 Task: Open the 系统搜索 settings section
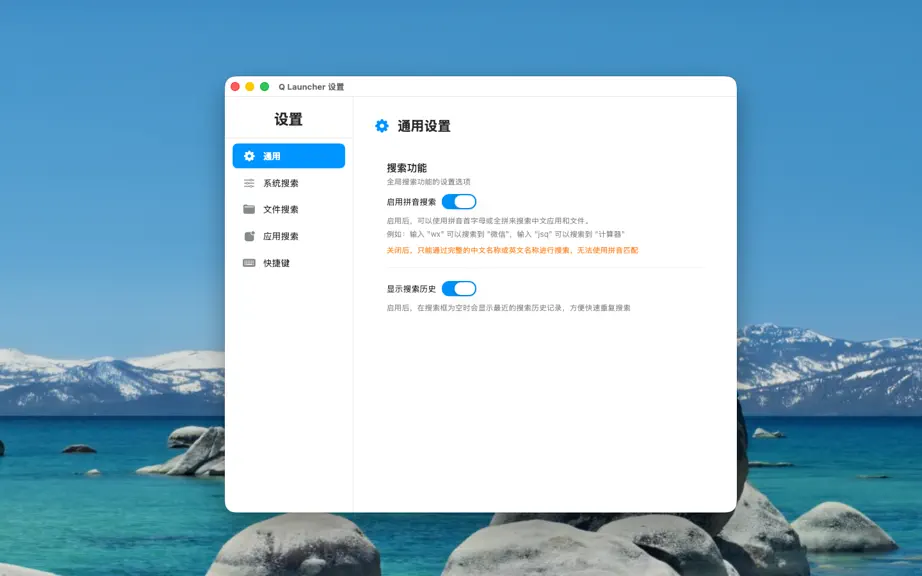pos(289,183)
